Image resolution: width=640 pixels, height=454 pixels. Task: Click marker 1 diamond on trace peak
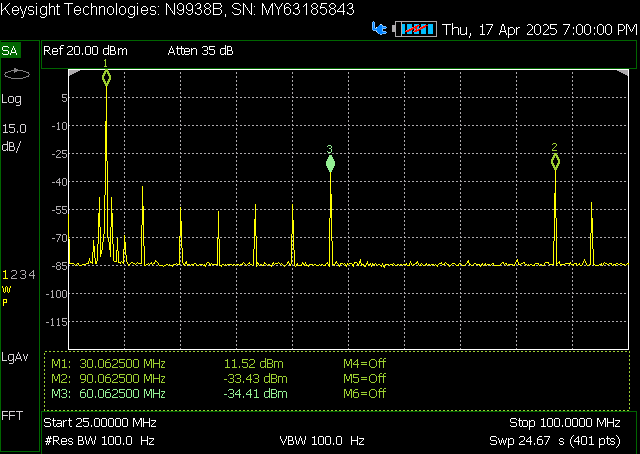(x=106, y=78)
